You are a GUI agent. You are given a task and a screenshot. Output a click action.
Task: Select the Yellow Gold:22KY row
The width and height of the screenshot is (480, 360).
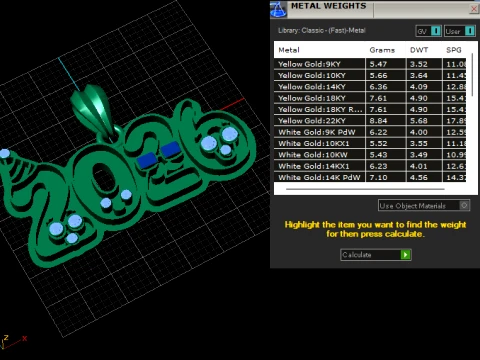tap(370, 121)
